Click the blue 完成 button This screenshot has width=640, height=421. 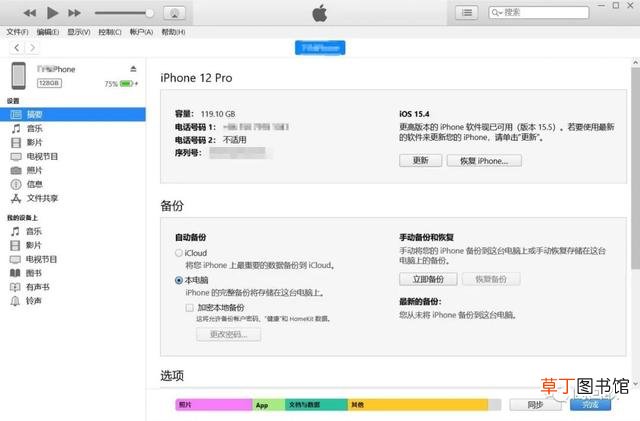point(590,405)
